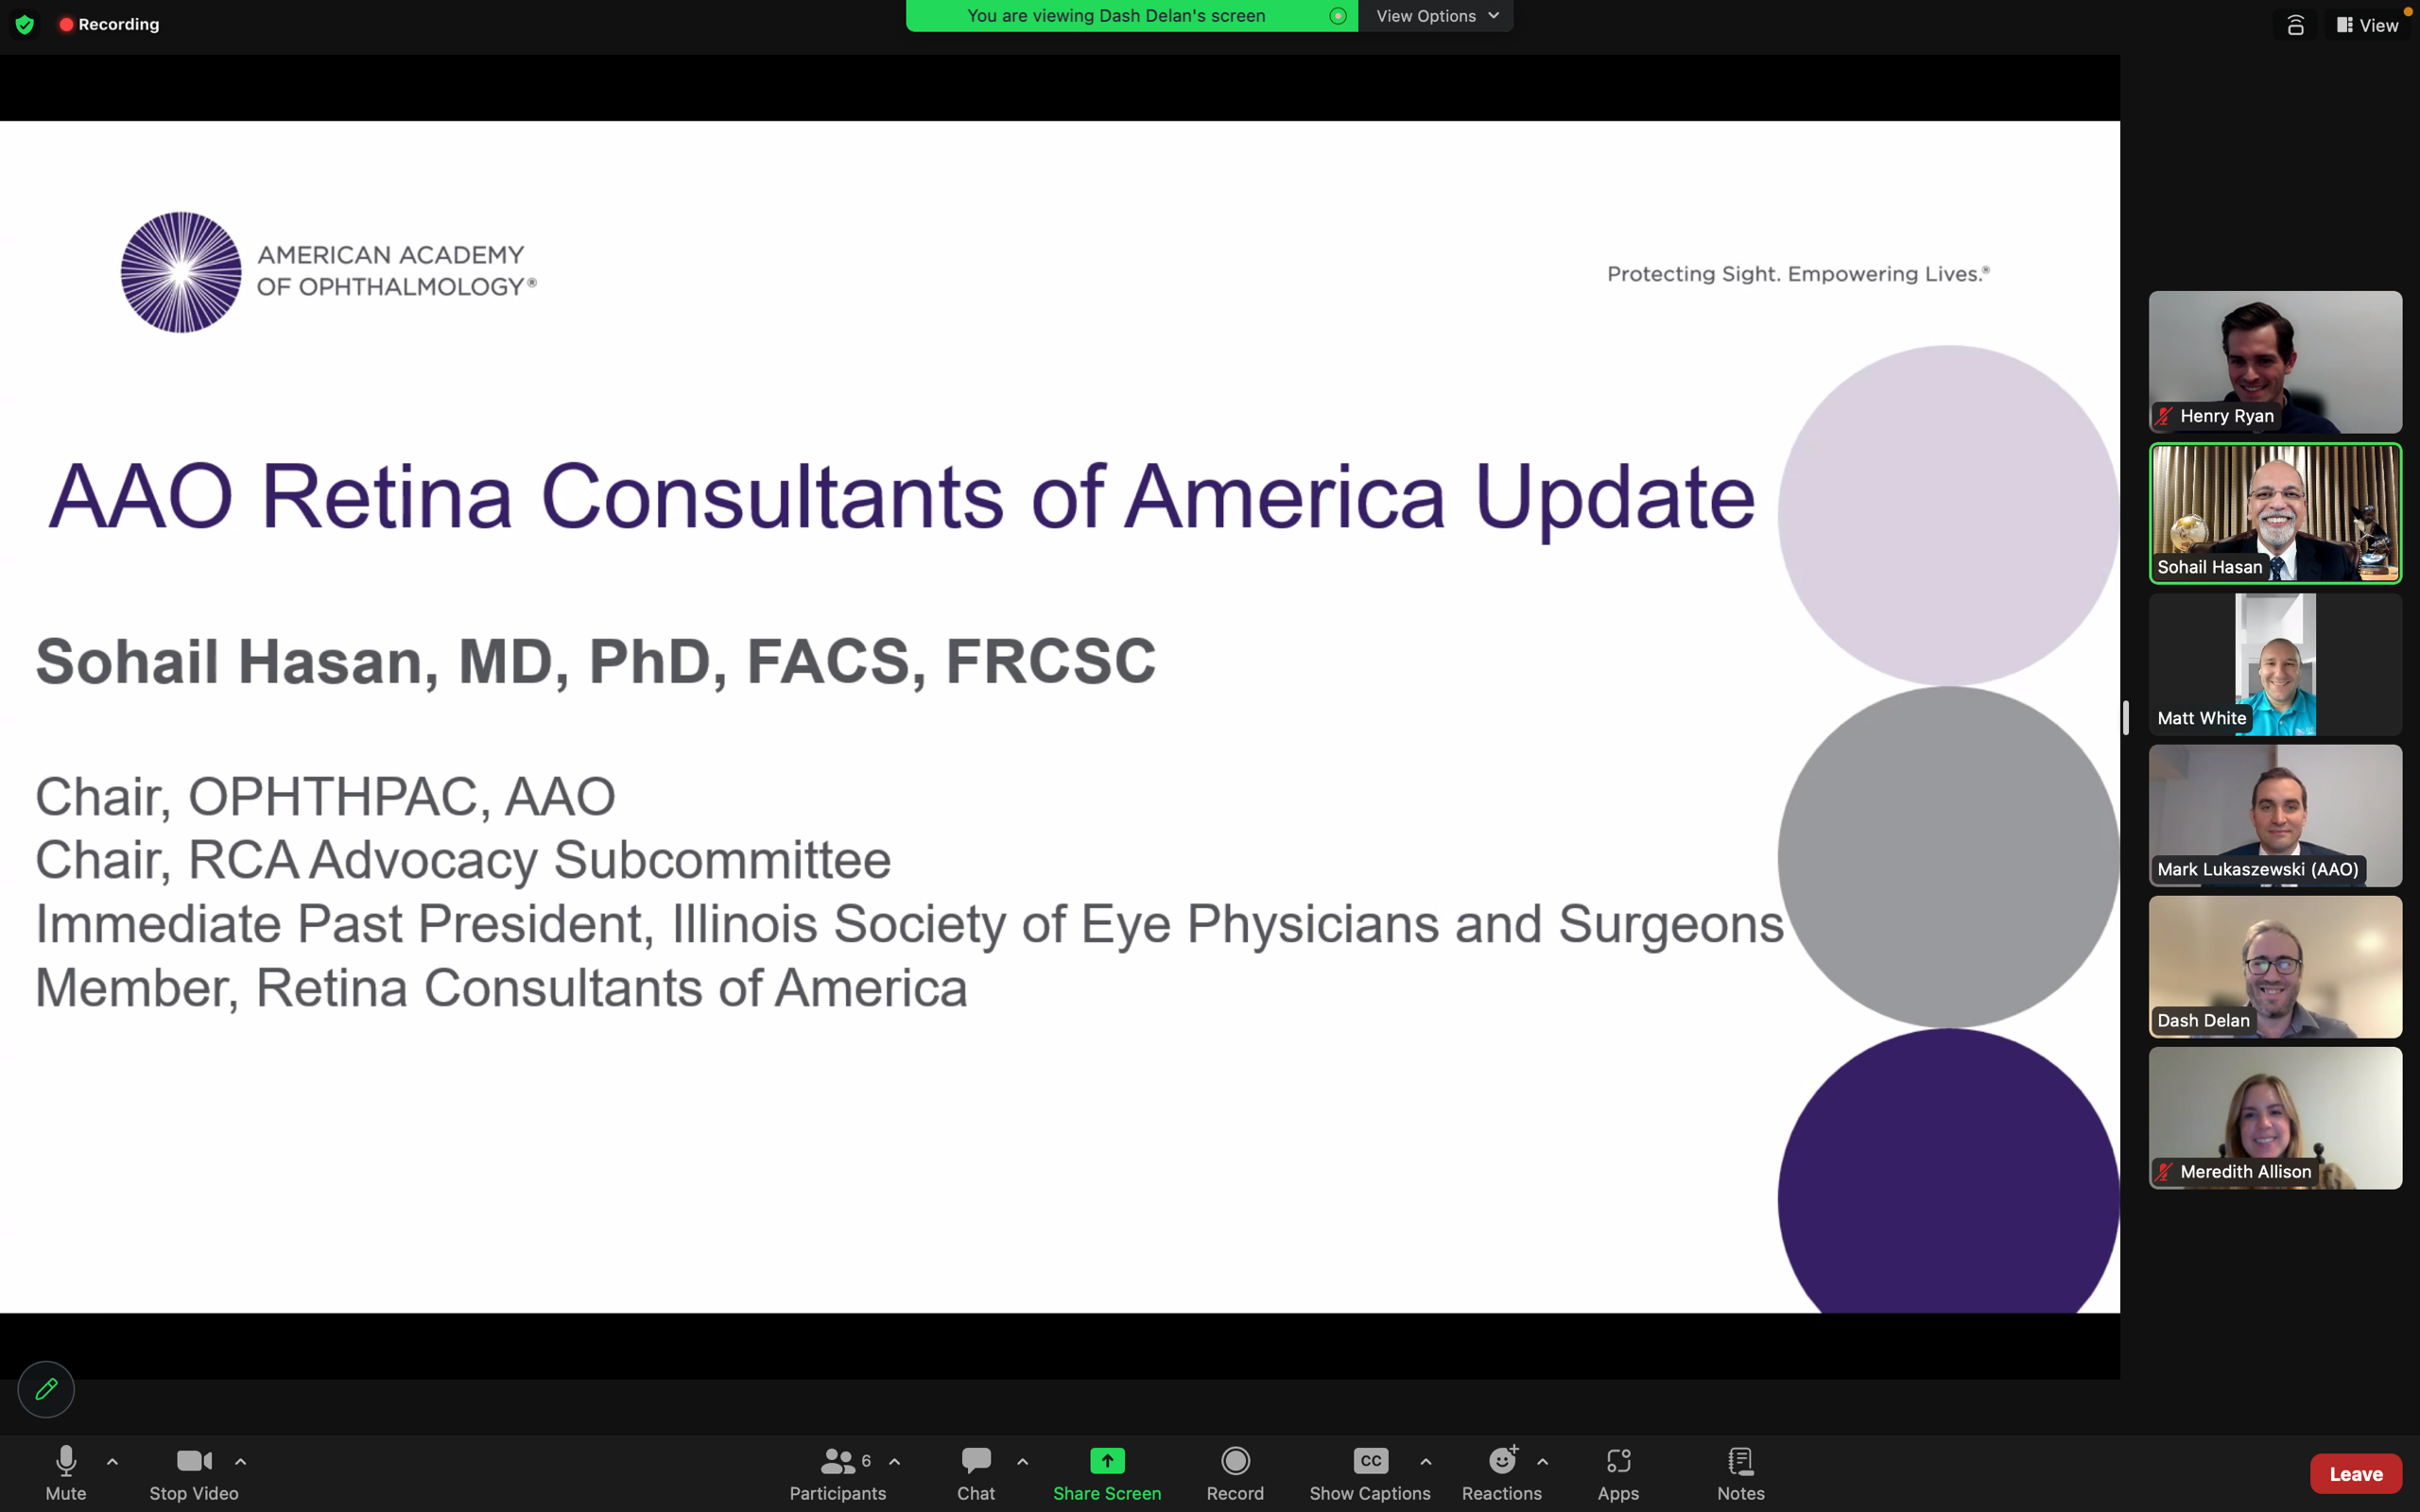The width and height of the screenshot is (2420, 1512).
Task: Click the American Academy of Ophthalmology logo
Action: click(328, 272)
